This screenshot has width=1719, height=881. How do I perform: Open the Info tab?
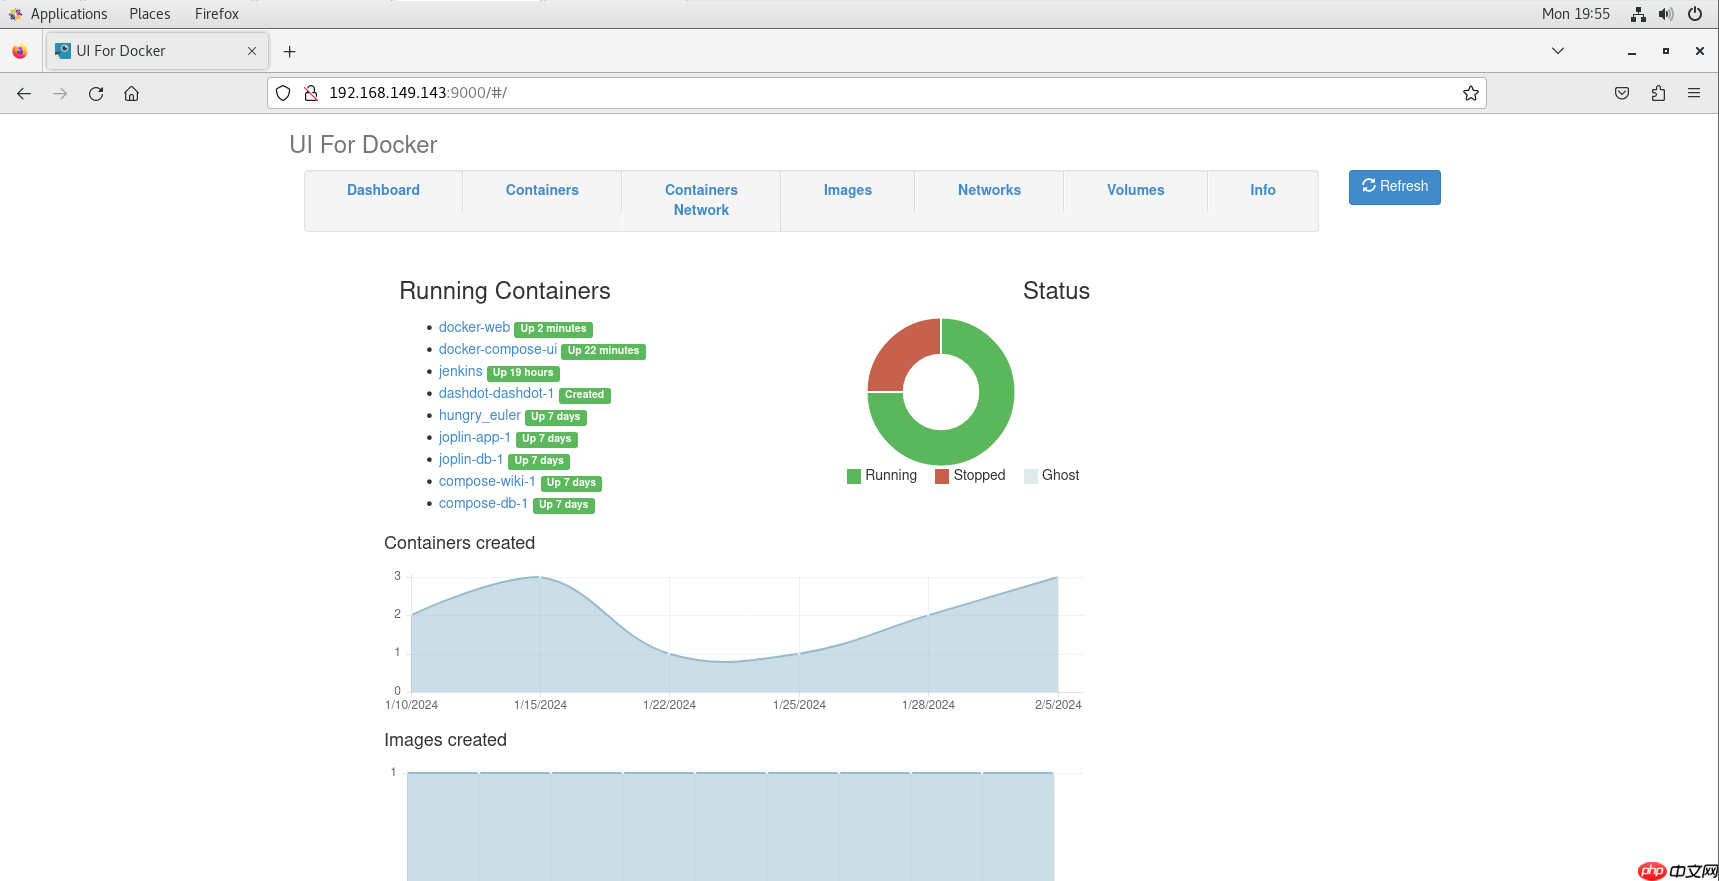click(x=1263, y=190)
